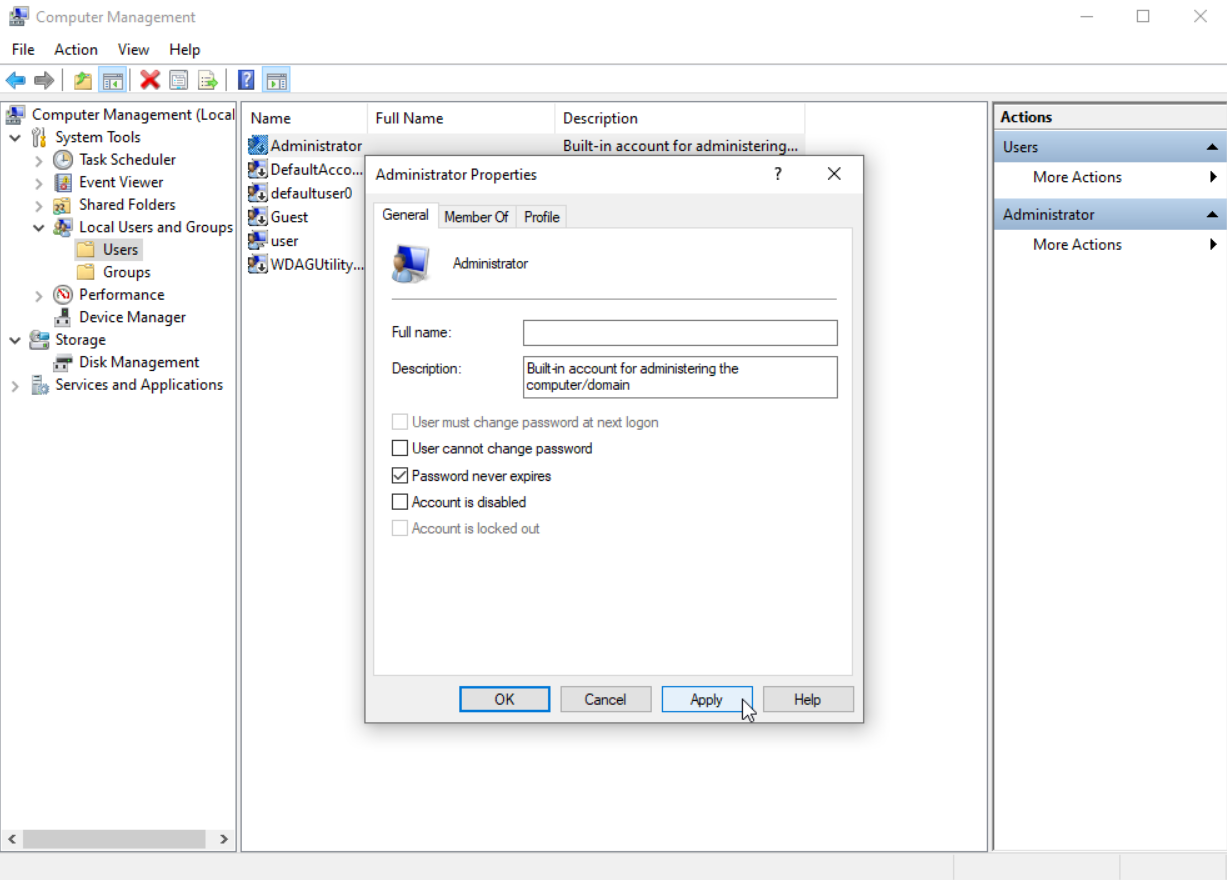The image size is (1227, 880).
Task: Click the dialog's question mark help icon
Action: (x=778, y=174)
